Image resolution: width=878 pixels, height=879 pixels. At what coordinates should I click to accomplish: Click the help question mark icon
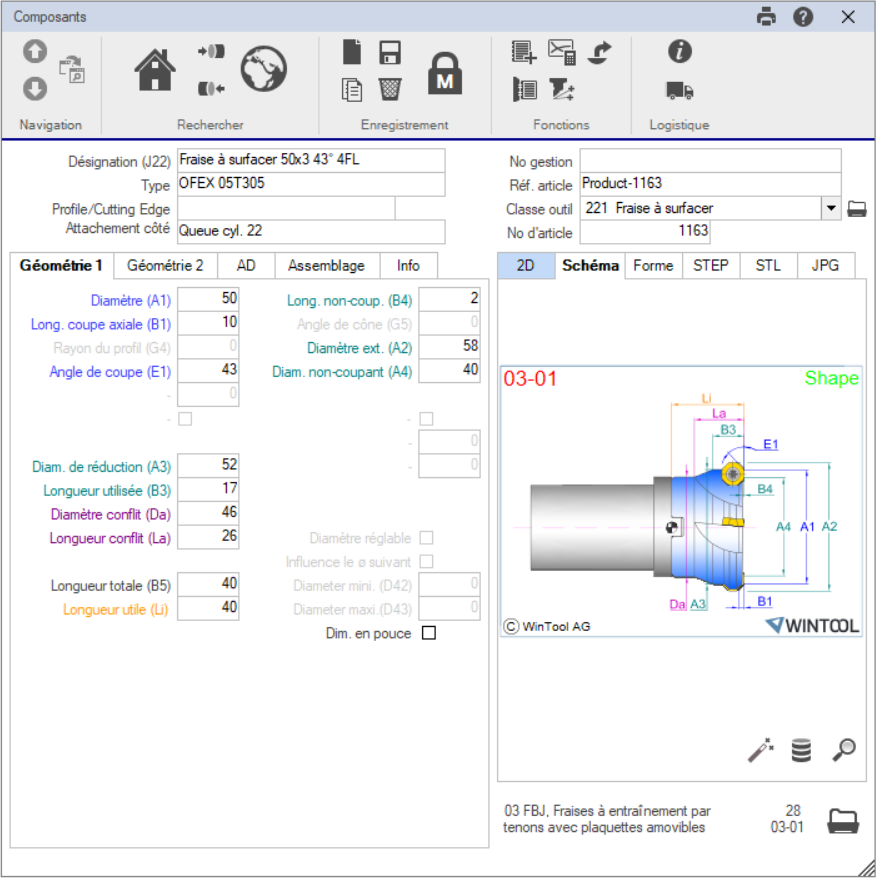[802, 17]
